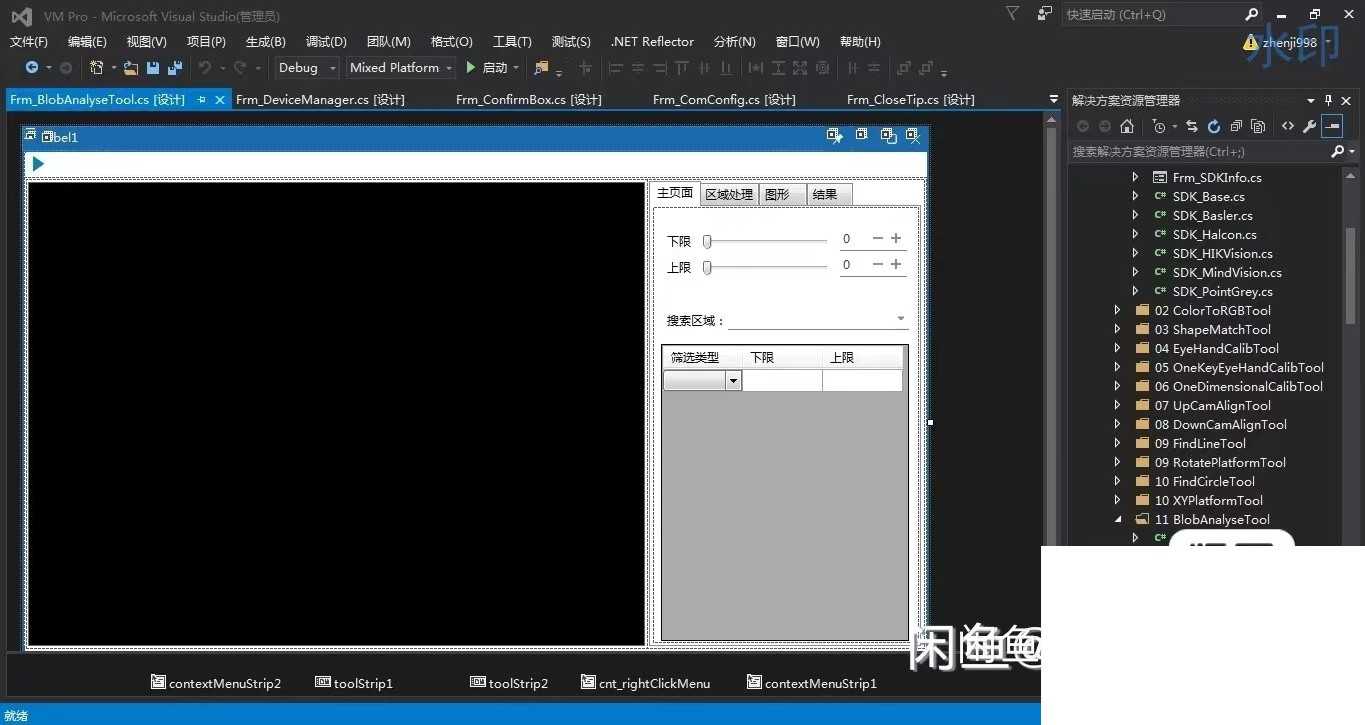The height and width of the screenshot is (725, 1365).
Task: Open the document tabs overflow dropdown
Action: click(1053, 99)
